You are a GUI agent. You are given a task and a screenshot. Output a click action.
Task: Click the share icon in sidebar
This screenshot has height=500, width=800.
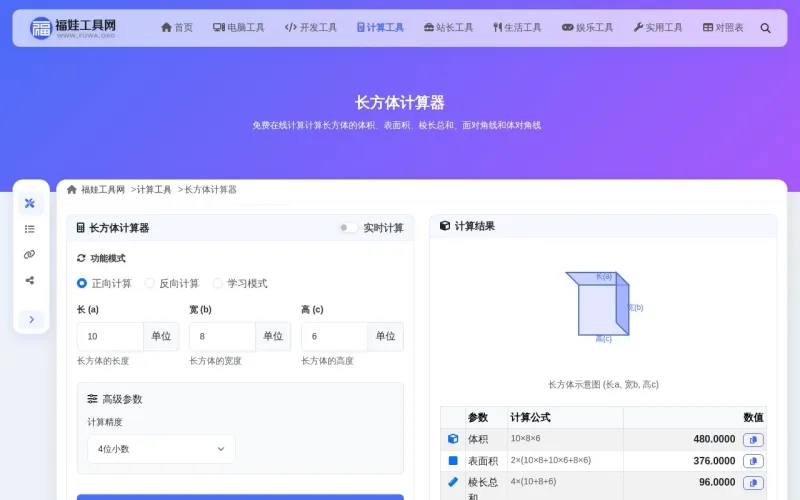pyautogui.click(x=30, y=280)
